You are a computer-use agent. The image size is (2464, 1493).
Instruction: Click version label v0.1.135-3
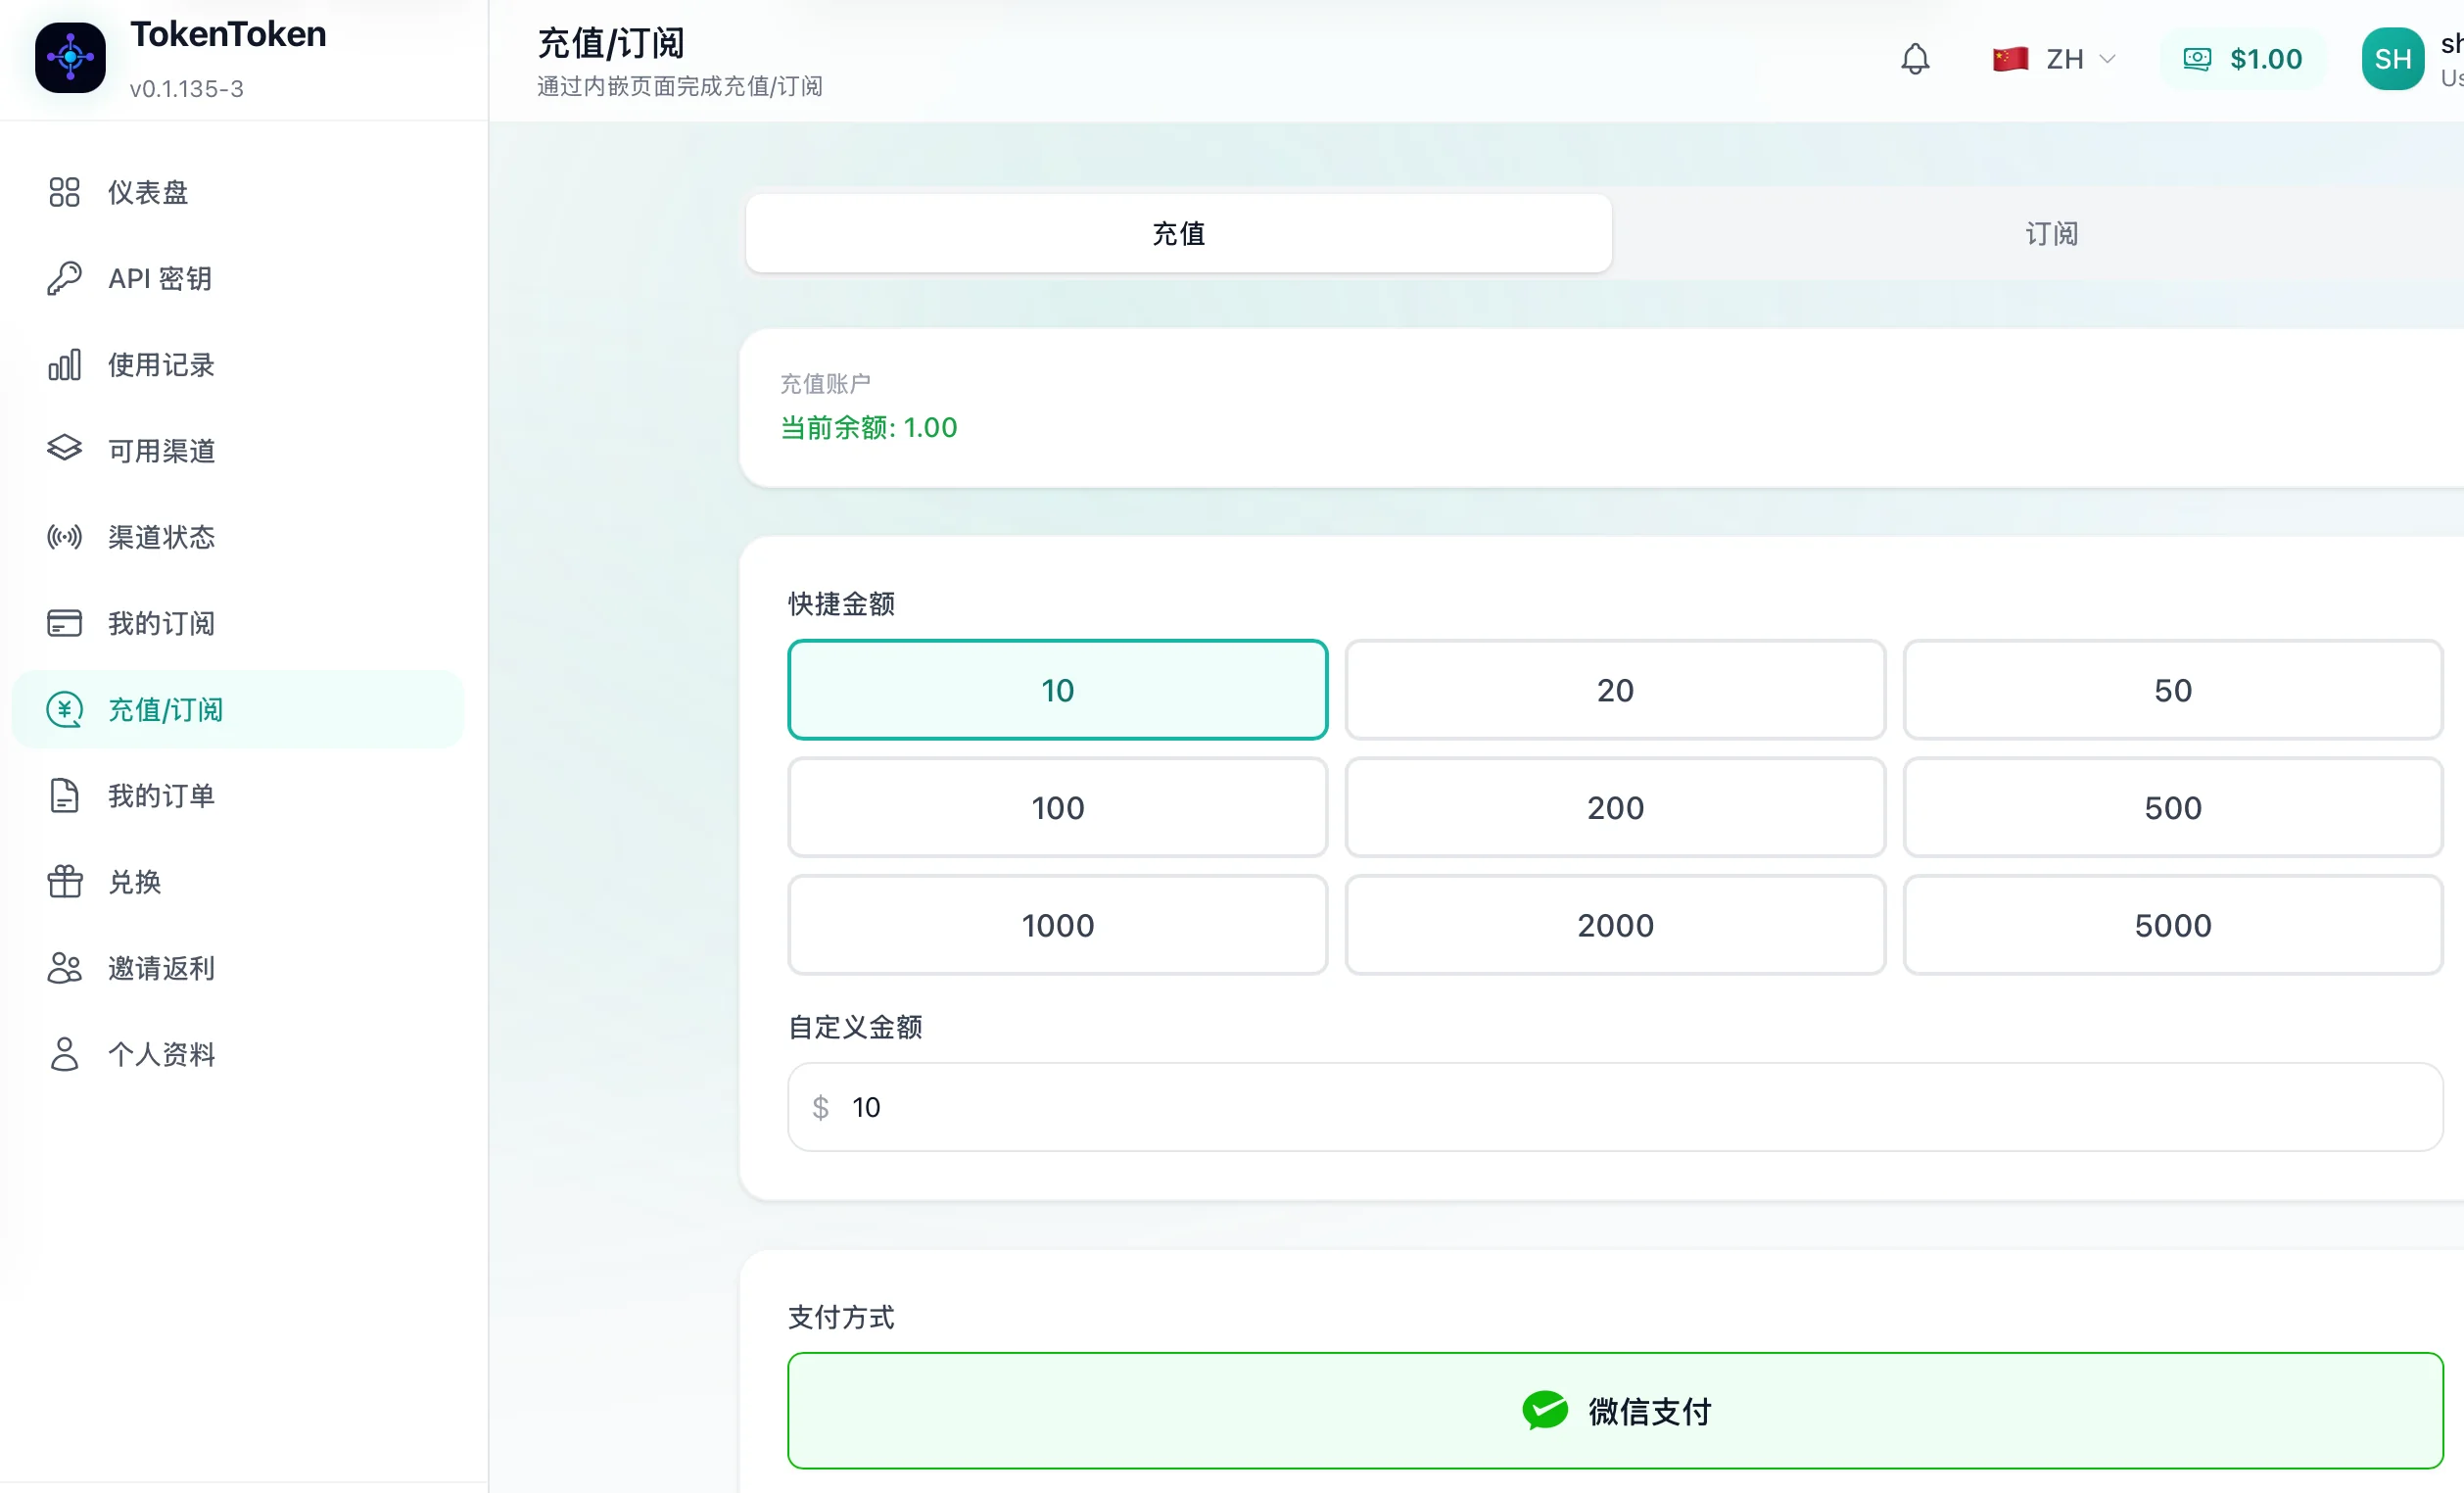[x=187, y=89]
